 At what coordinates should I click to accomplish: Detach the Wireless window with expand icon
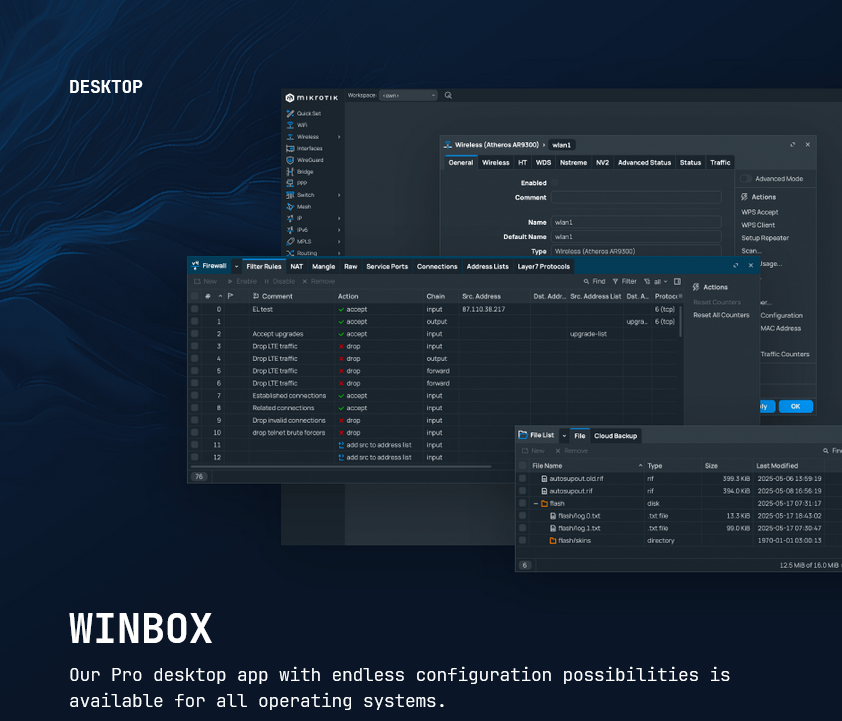(793, 145)
